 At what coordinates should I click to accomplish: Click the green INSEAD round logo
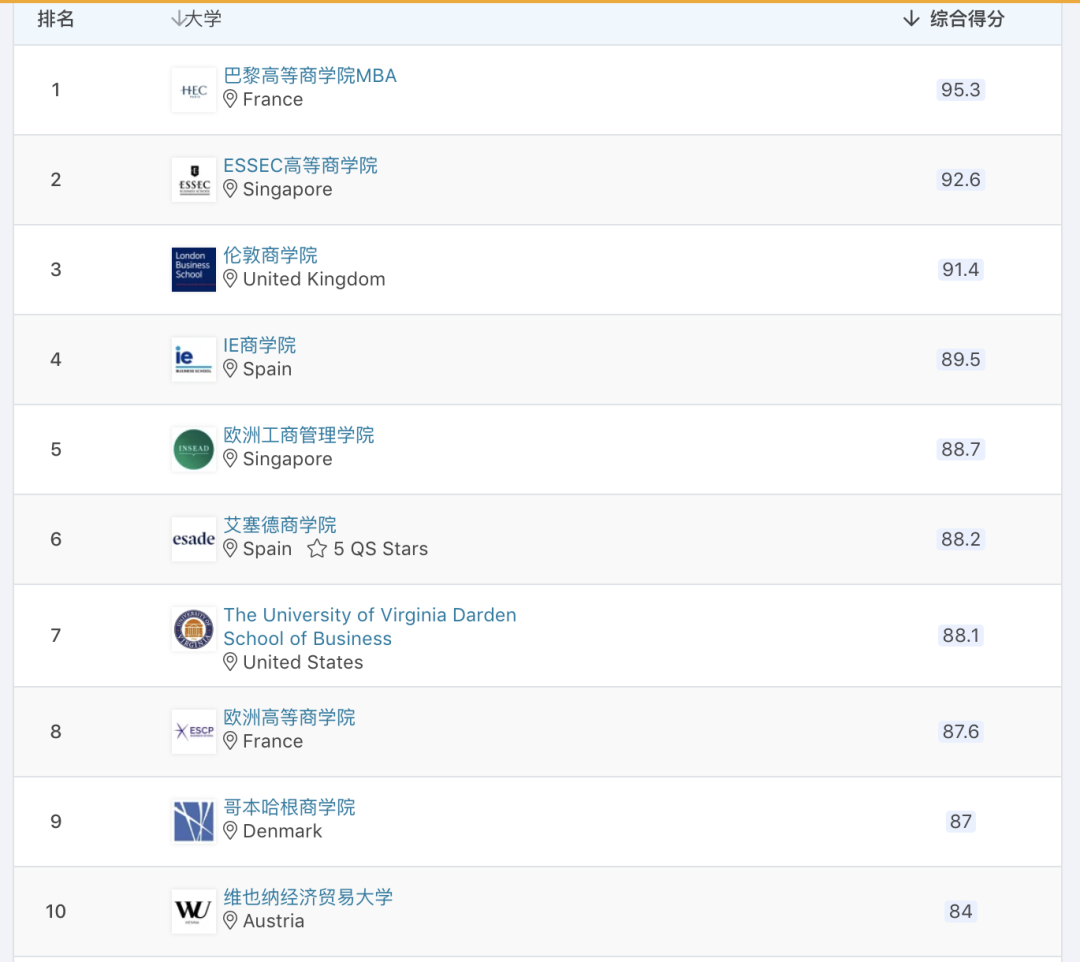193,450
